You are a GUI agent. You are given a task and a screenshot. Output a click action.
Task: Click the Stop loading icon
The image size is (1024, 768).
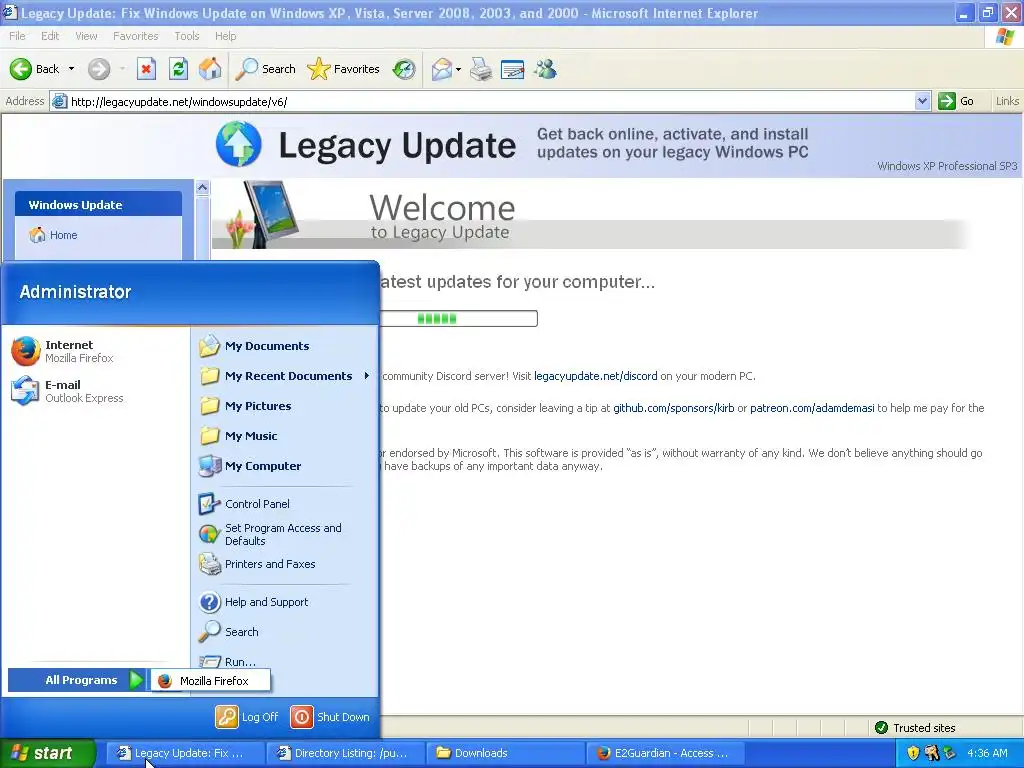point(146,69)
